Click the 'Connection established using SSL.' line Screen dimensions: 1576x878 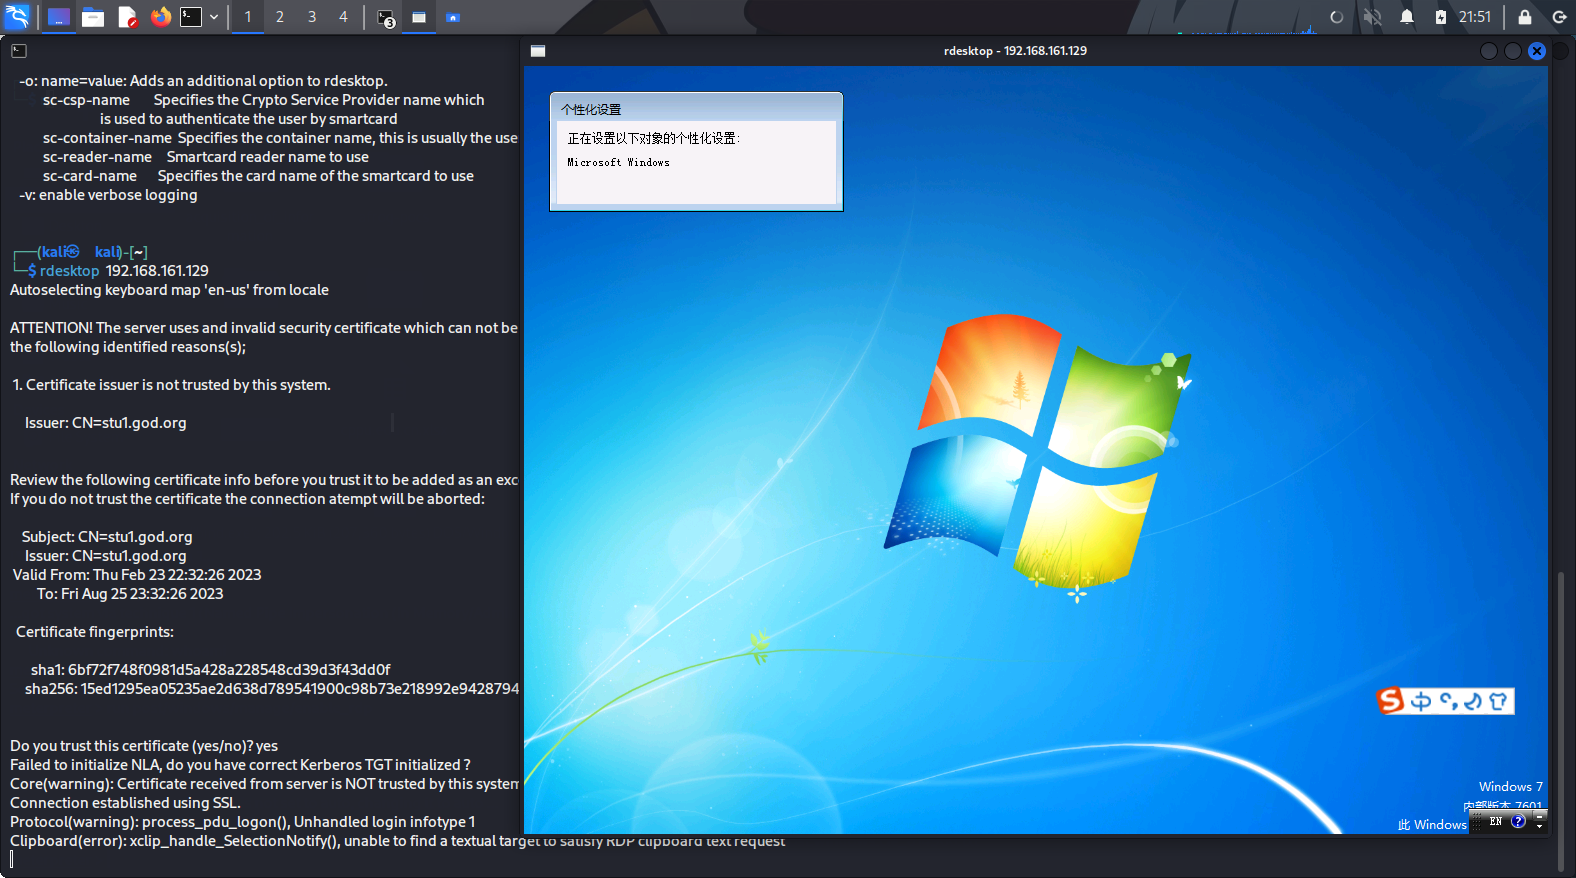[x=125, y=803]
